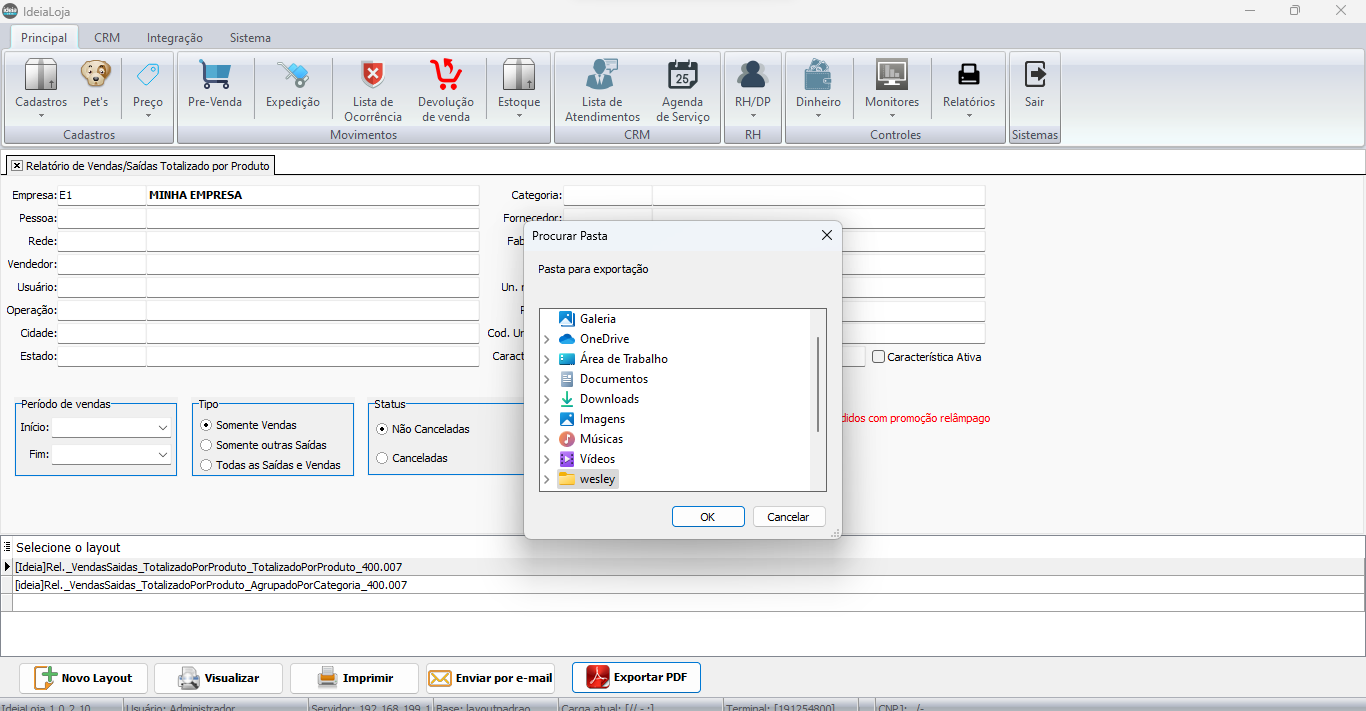
Task: Select the Downloads folder in tree
Action: (x=609, y=399)
